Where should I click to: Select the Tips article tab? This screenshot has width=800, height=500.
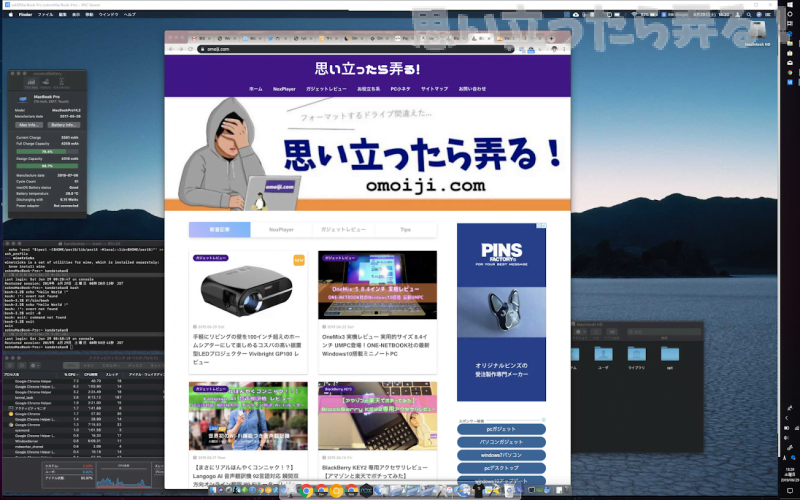(406, 230)
